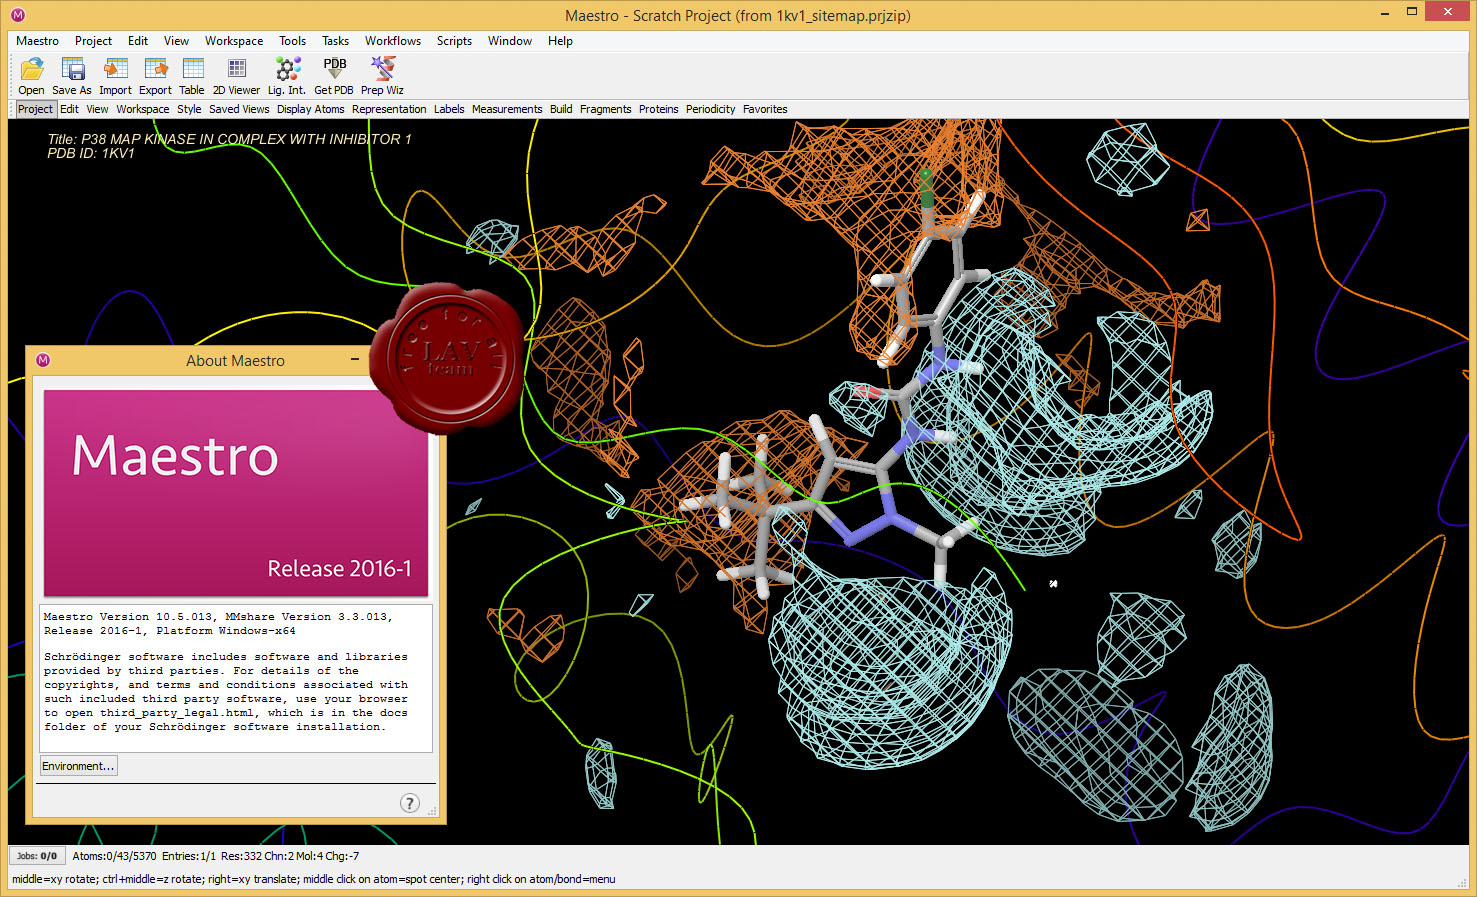Open the Window menu
Viewport: 1477px width, 897px height.
point(510,41)
